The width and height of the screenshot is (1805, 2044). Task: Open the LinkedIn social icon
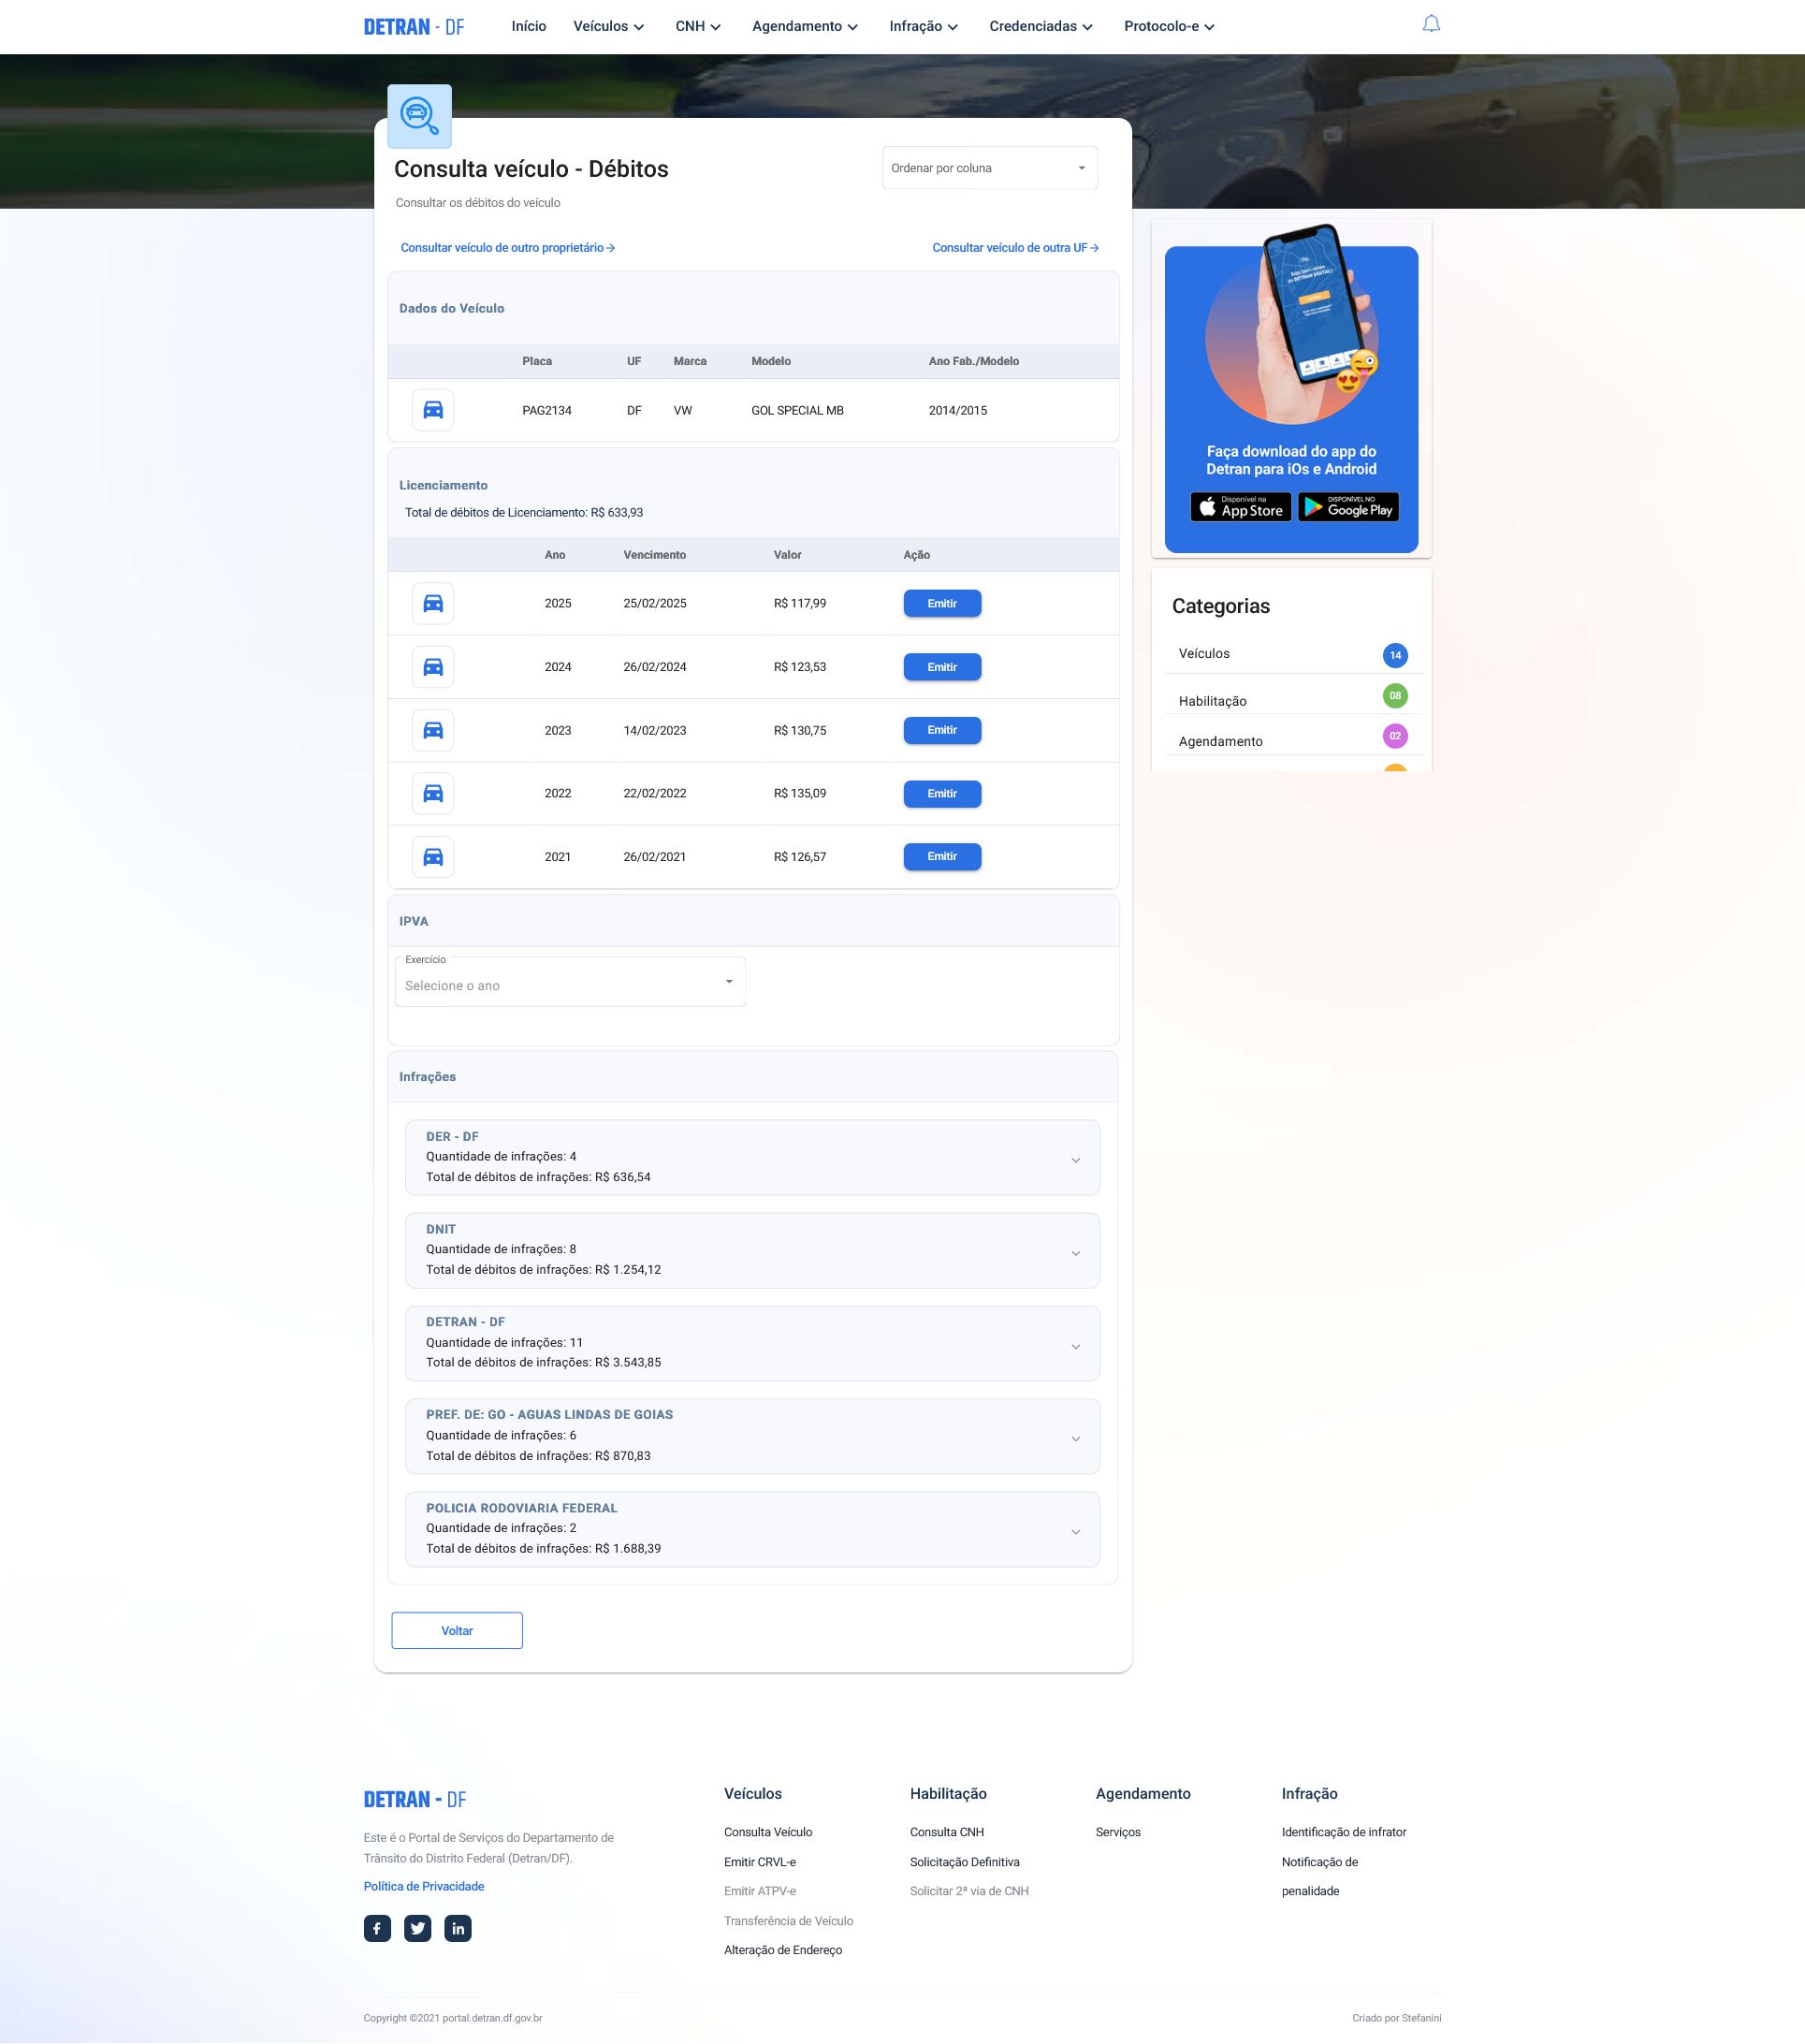click(x=458, y=1928)
